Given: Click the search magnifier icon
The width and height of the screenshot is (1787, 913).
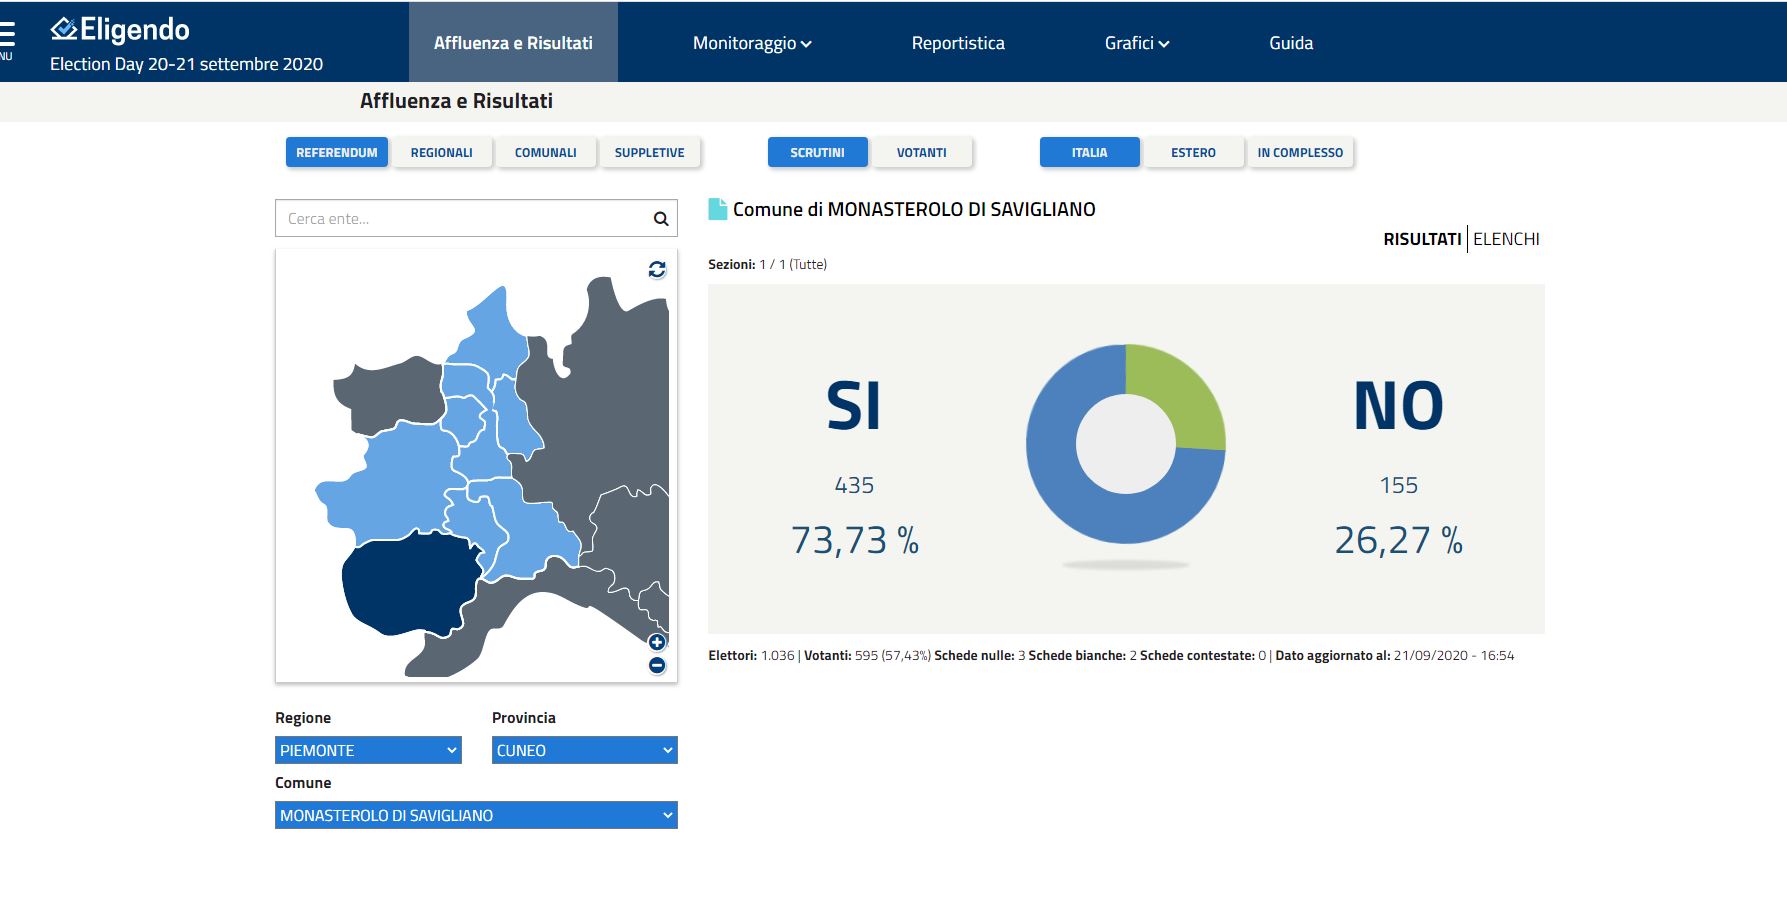Looking at the screenshot, I should pyautogui.click(x=660, y=219).
